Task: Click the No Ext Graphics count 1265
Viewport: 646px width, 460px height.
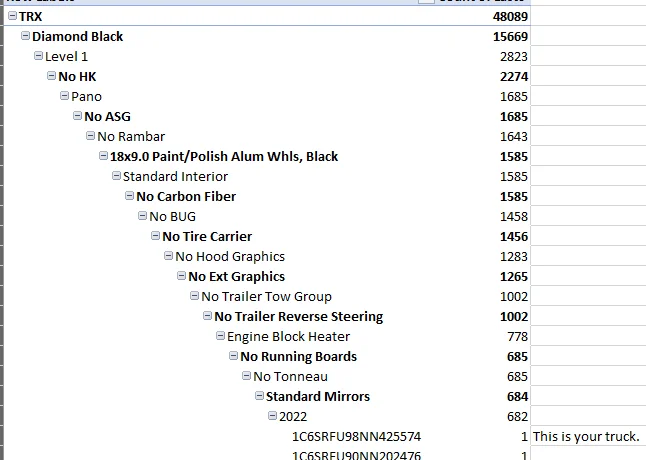Action: point(514,276)
